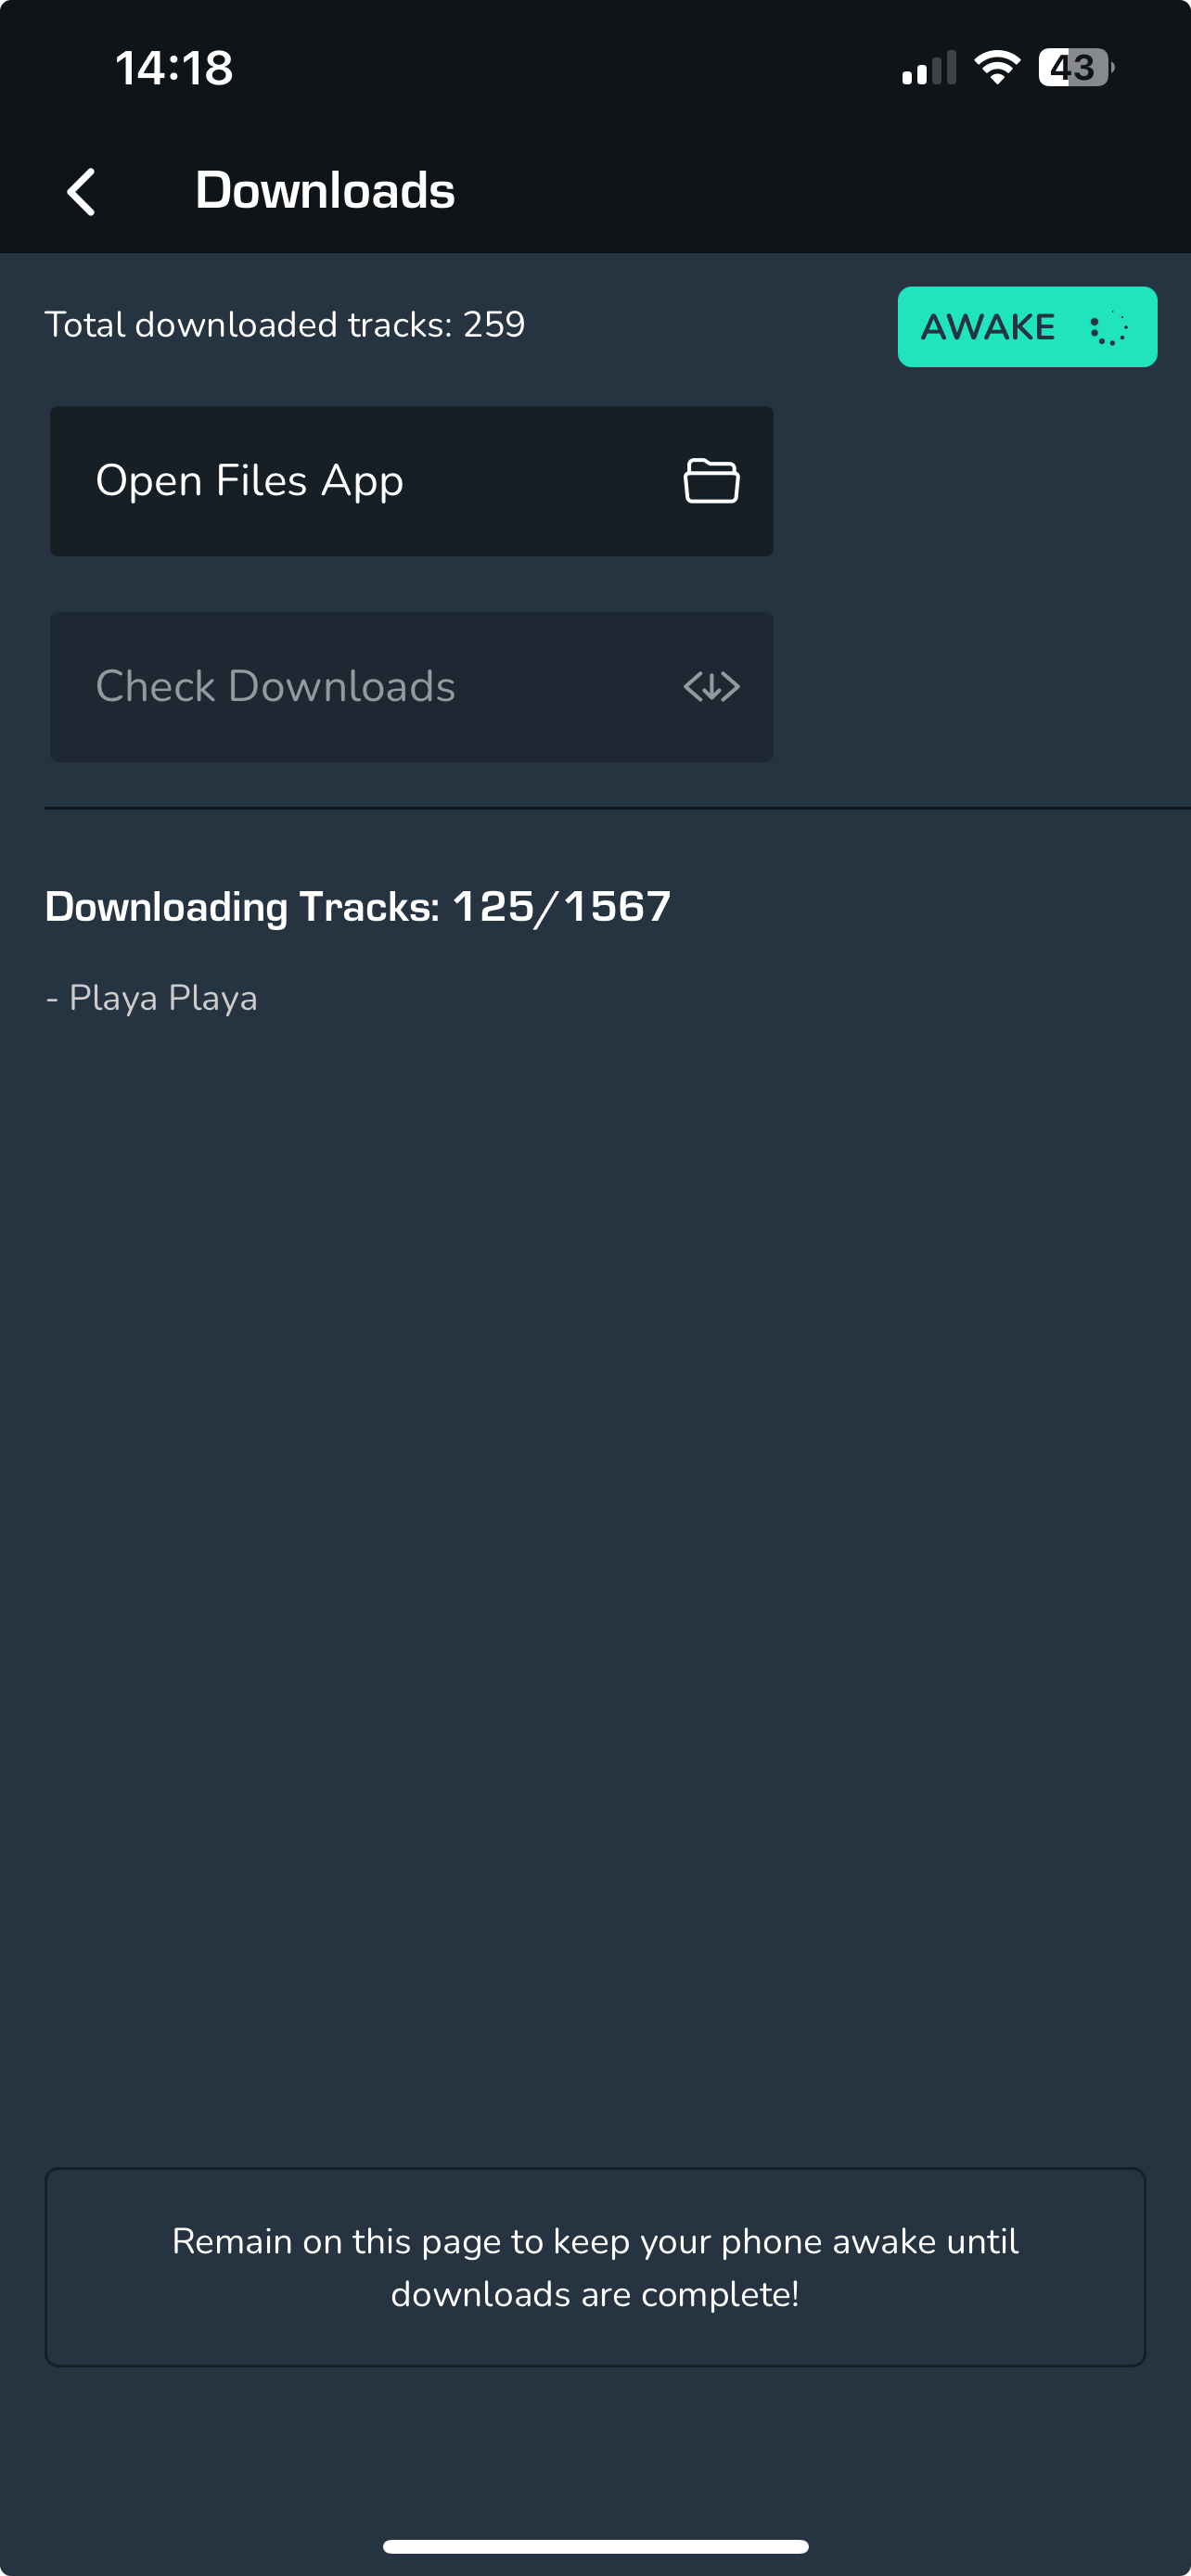Tap the 14:18 clock in status bar

[174, 68]
